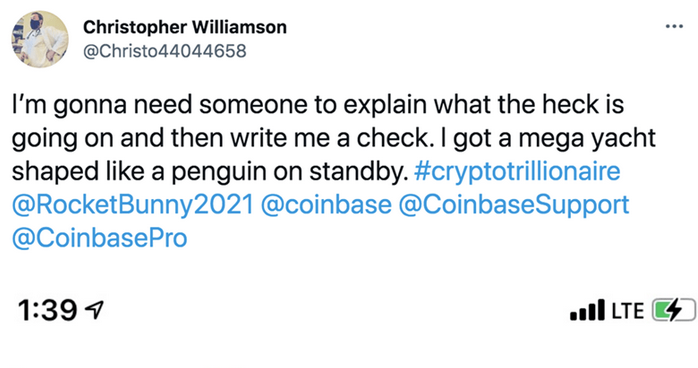The image size is (698, 368).
Task: Tap Christopher Williamson's profile avatar
Action: coord(40,39)
